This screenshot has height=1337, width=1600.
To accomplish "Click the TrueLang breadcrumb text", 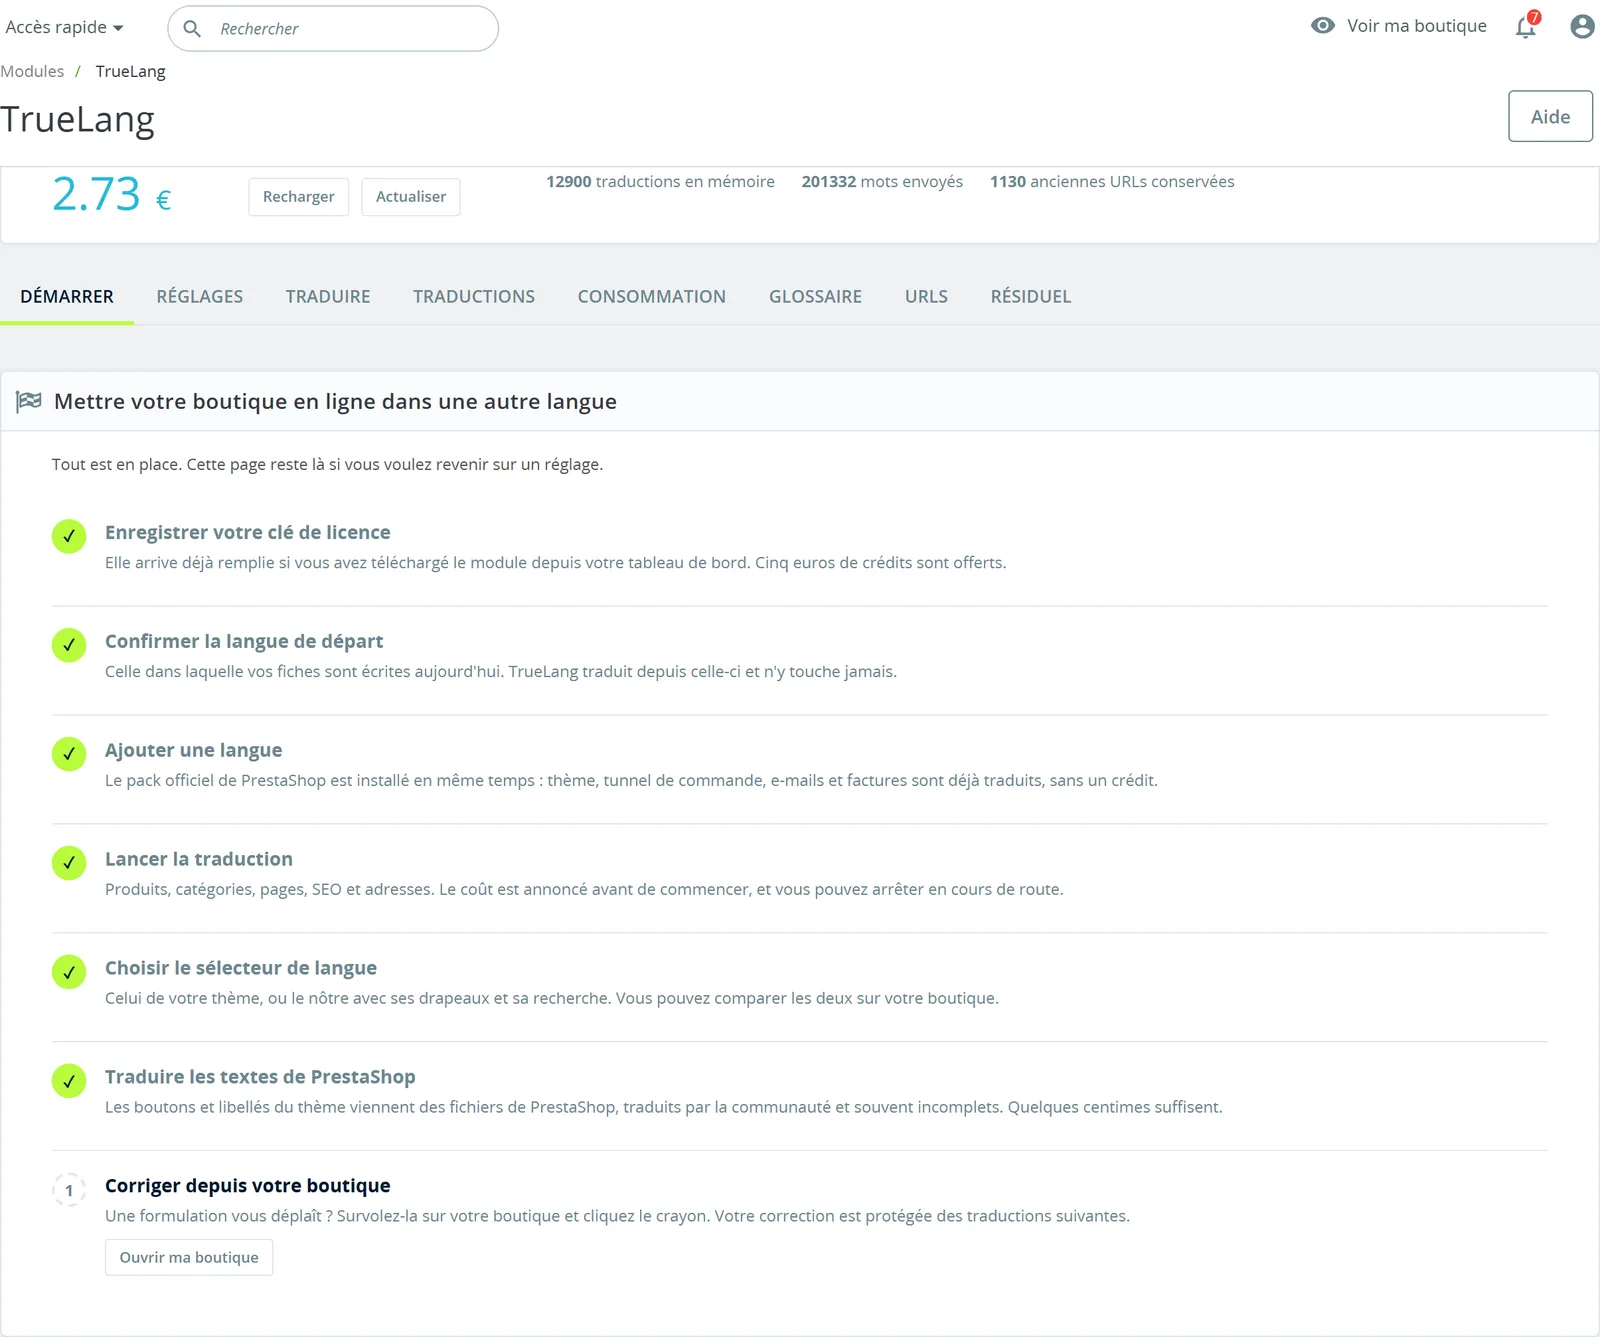I will point(131,72).
